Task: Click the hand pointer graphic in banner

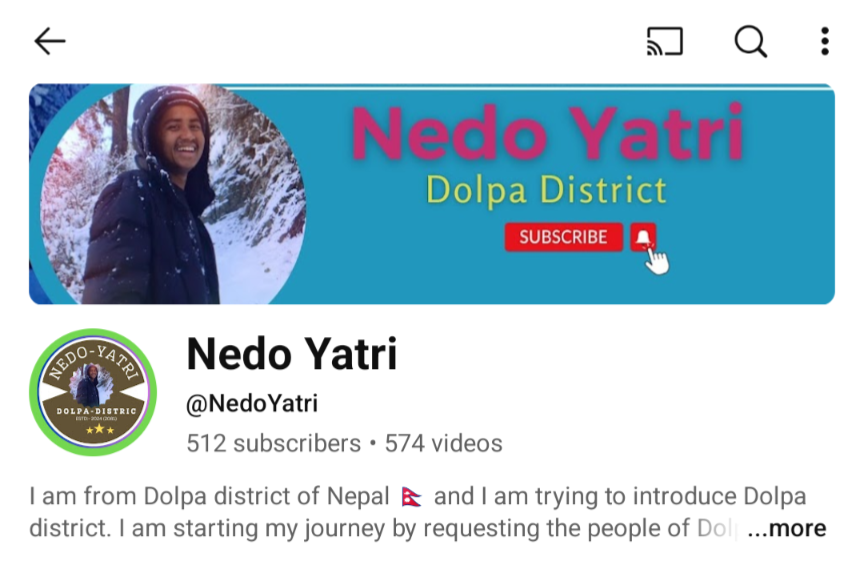Action: tap(657, 261)
